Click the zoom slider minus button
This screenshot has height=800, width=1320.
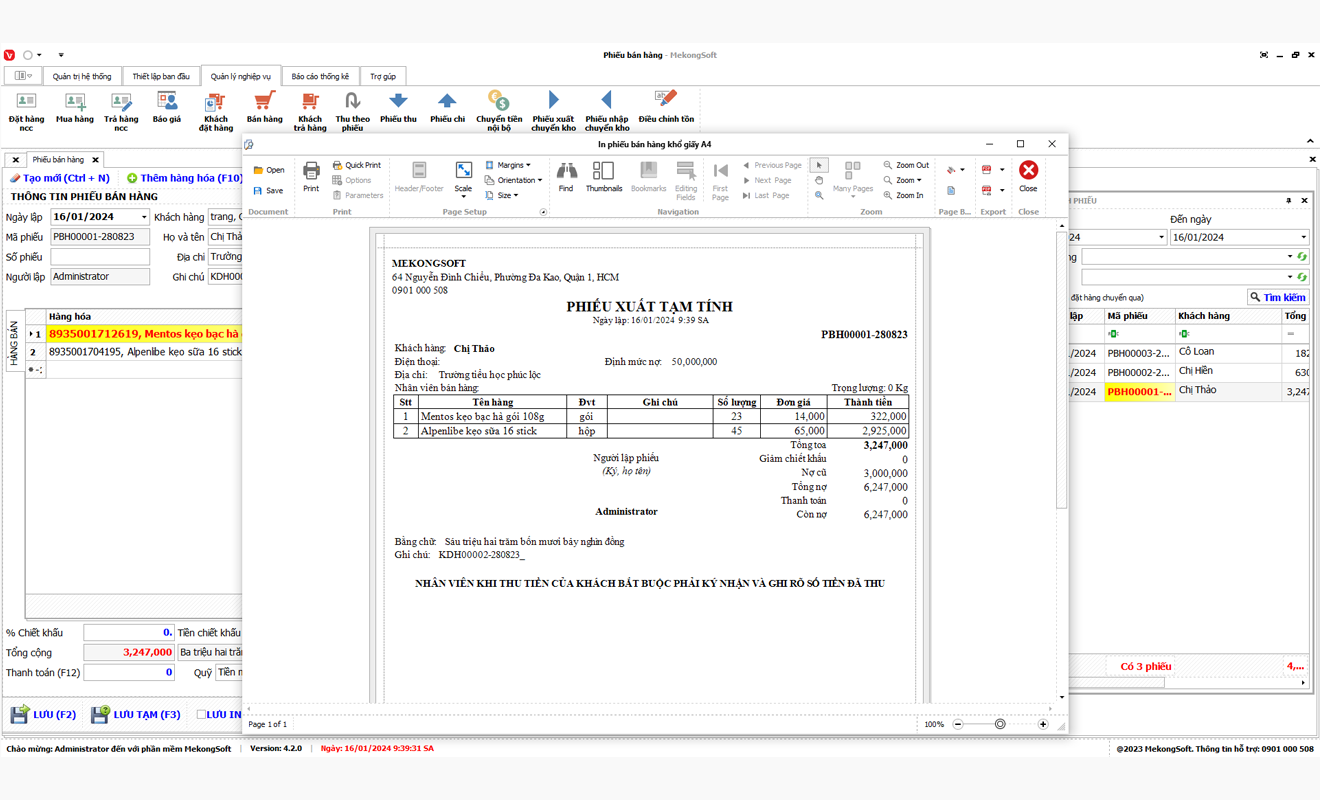pyautogui.click(x=958, y=724)
